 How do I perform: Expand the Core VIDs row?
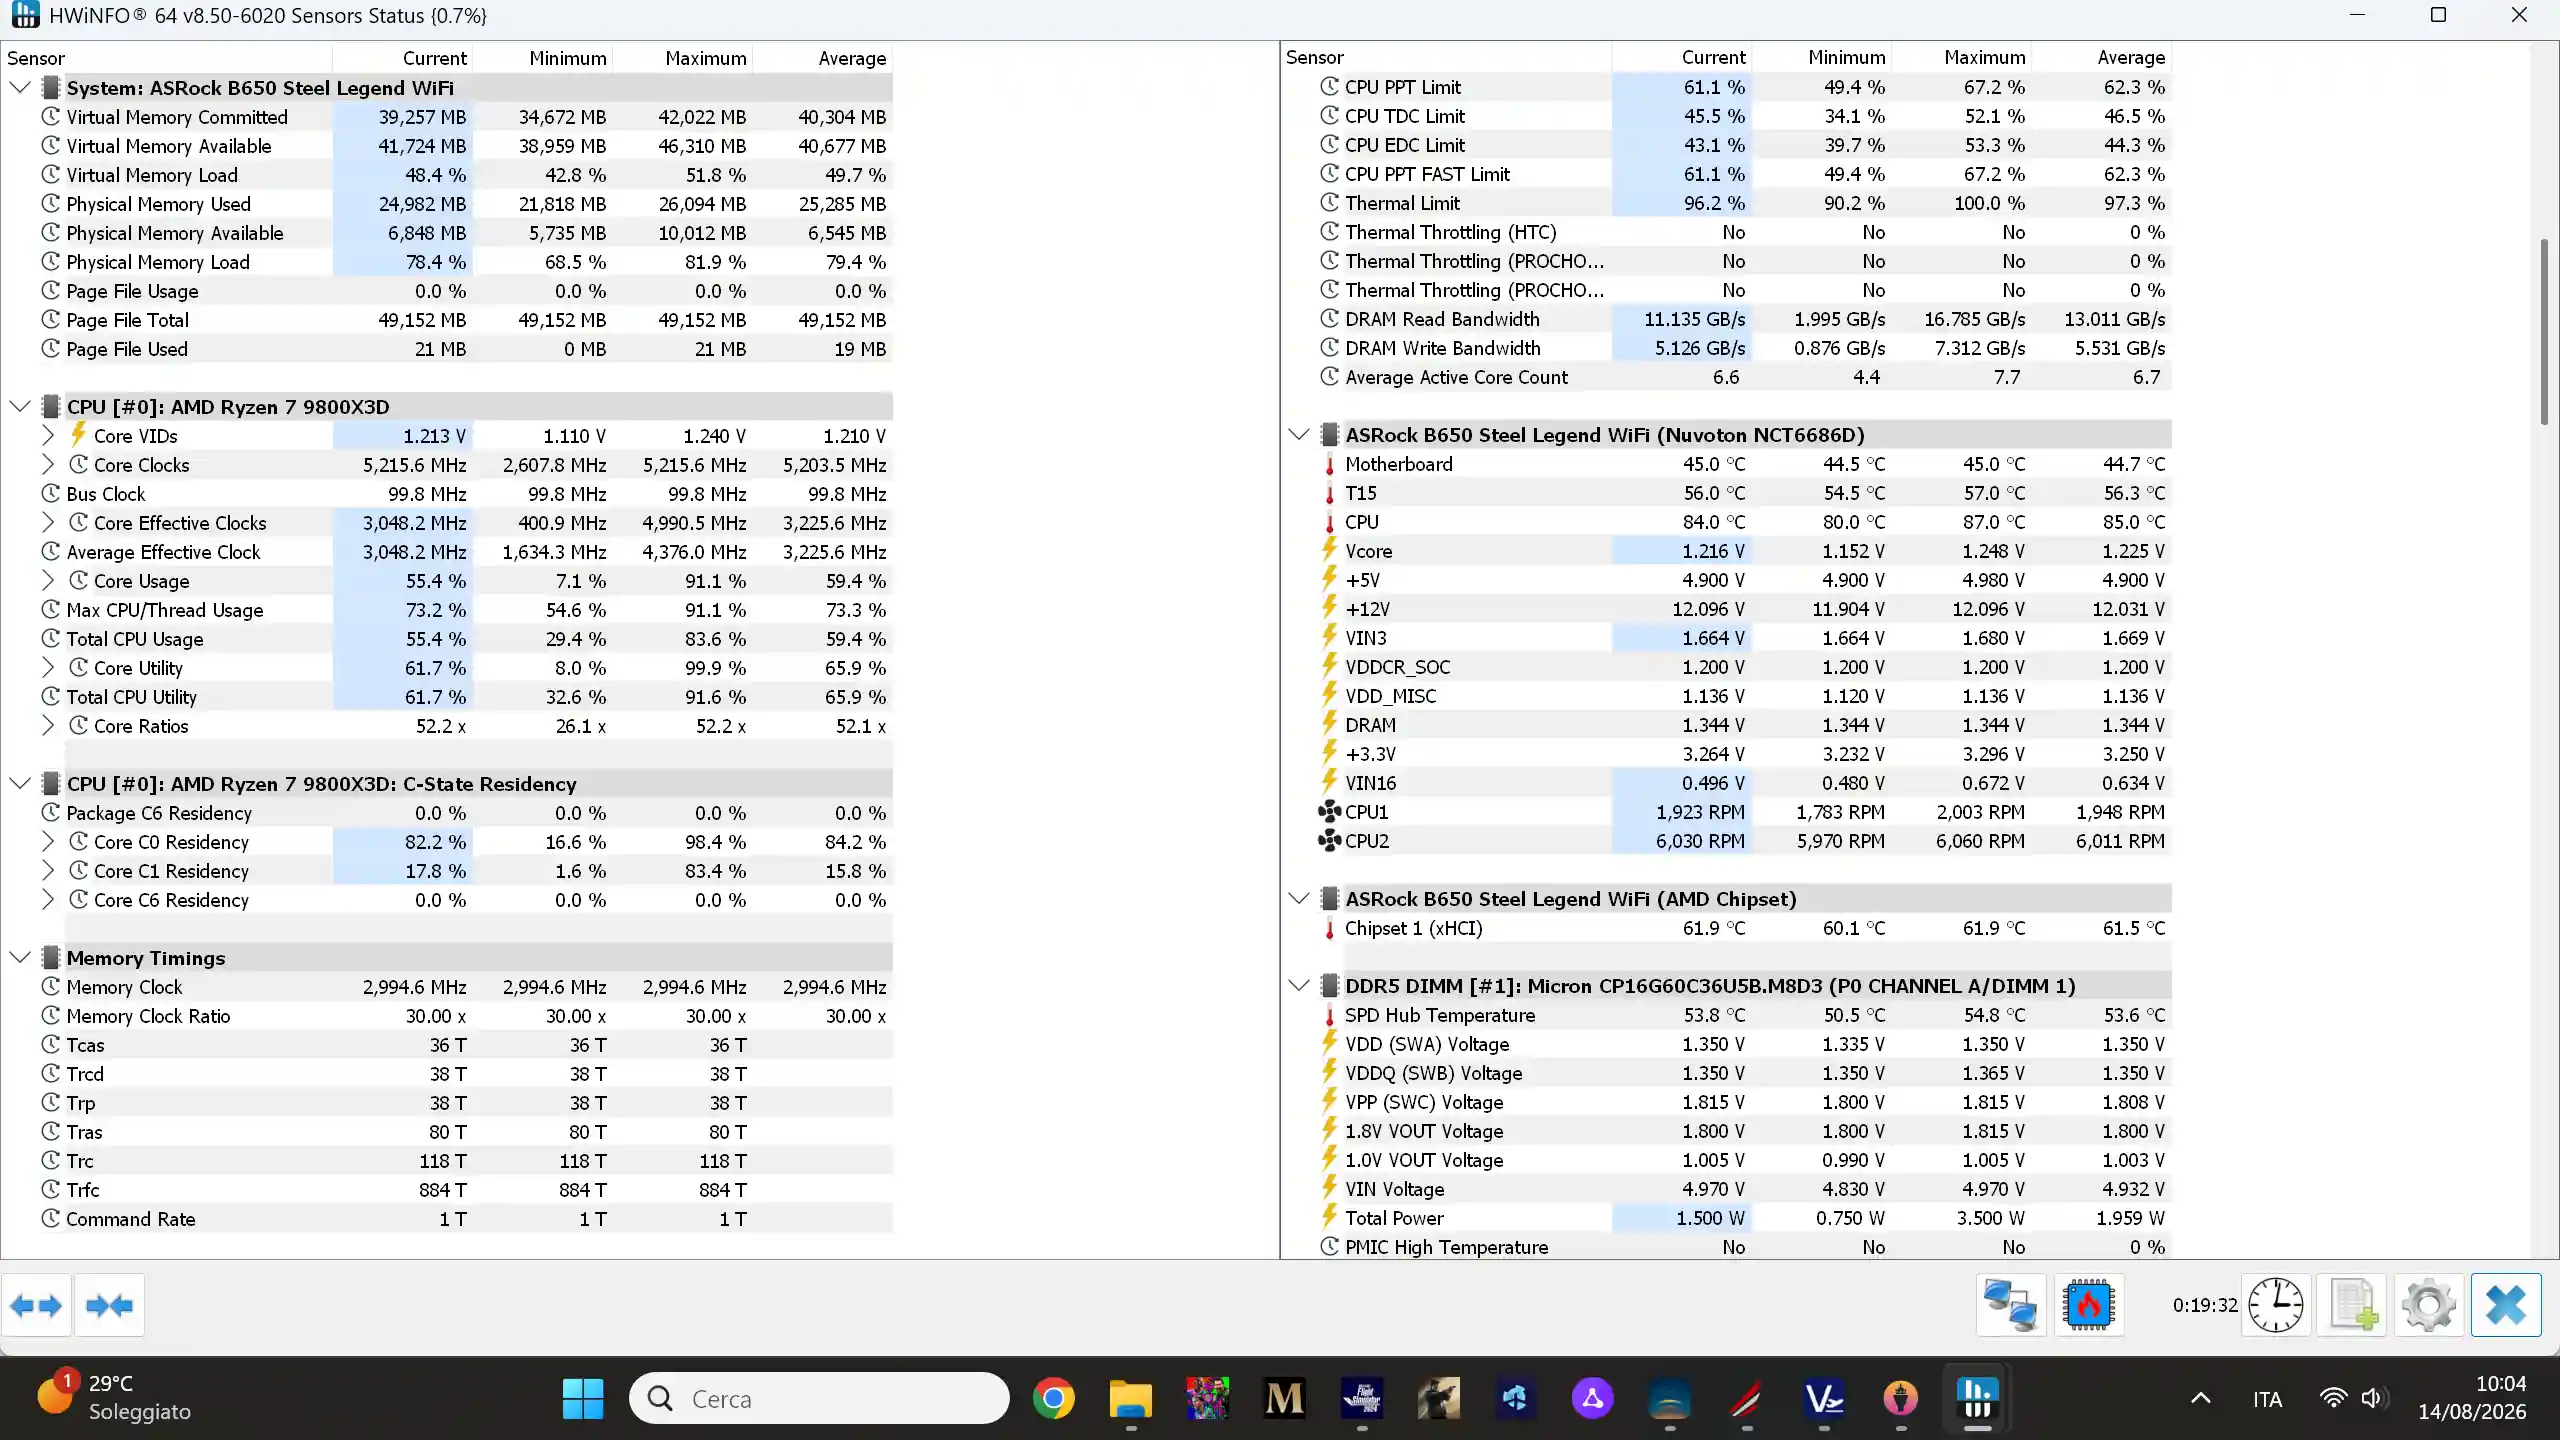[x=47, y=436]
